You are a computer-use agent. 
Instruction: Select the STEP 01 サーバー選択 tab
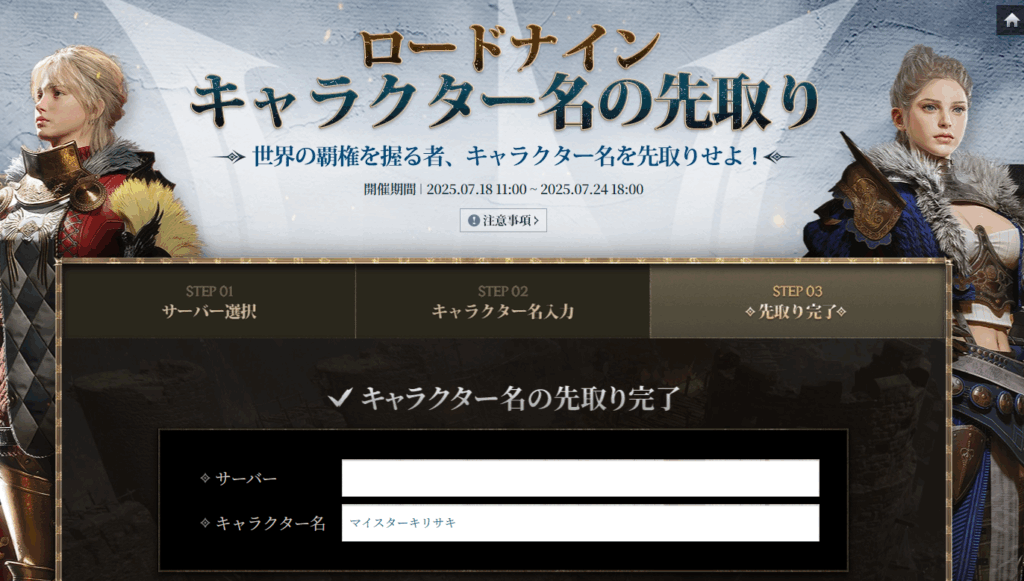coord(209,301)
